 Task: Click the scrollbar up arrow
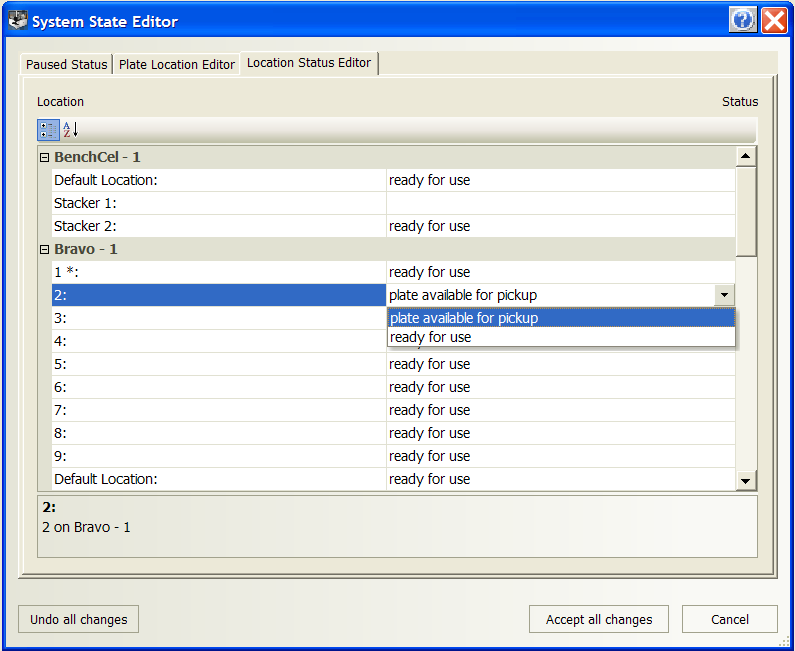[x=746, y=157]
